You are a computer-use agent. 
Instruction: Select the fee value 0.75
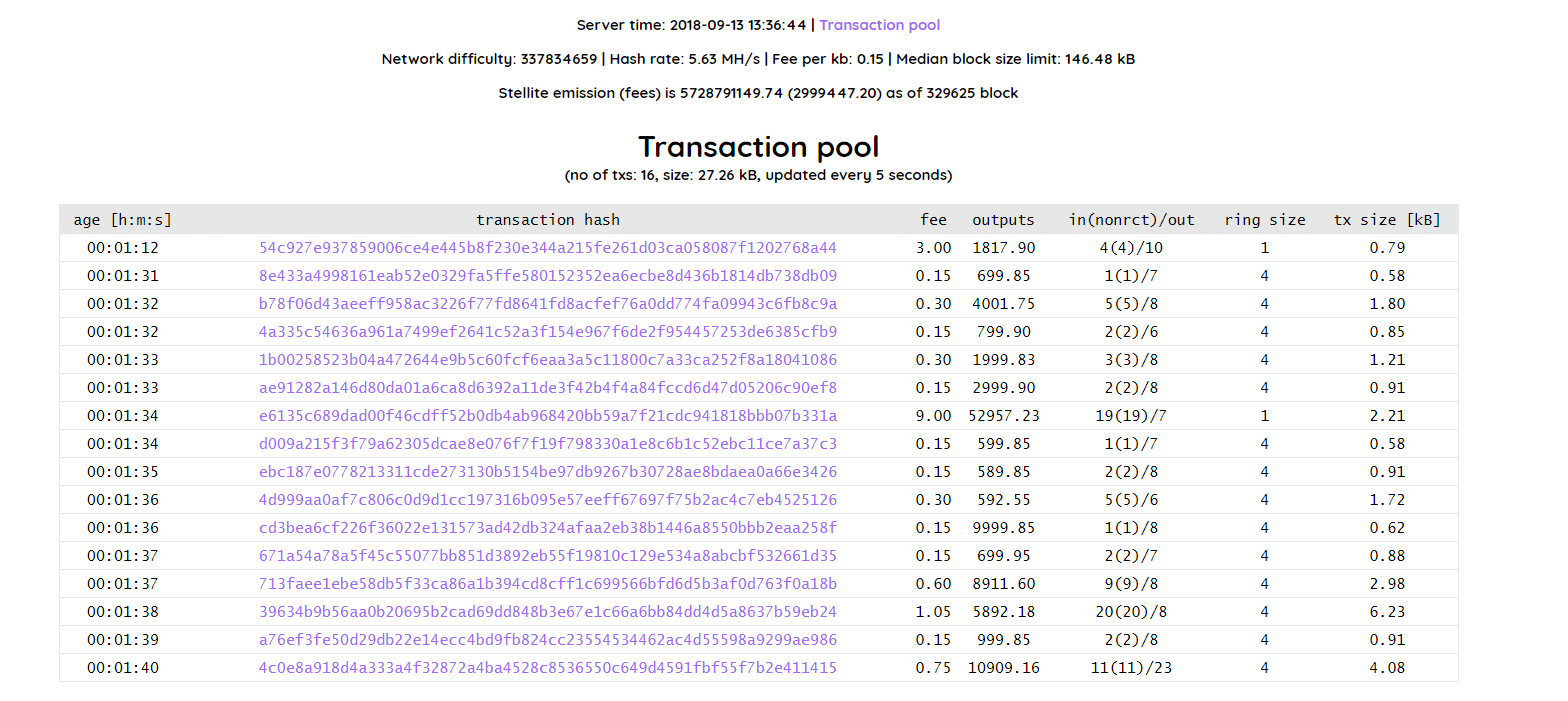(x=933, y=668)
